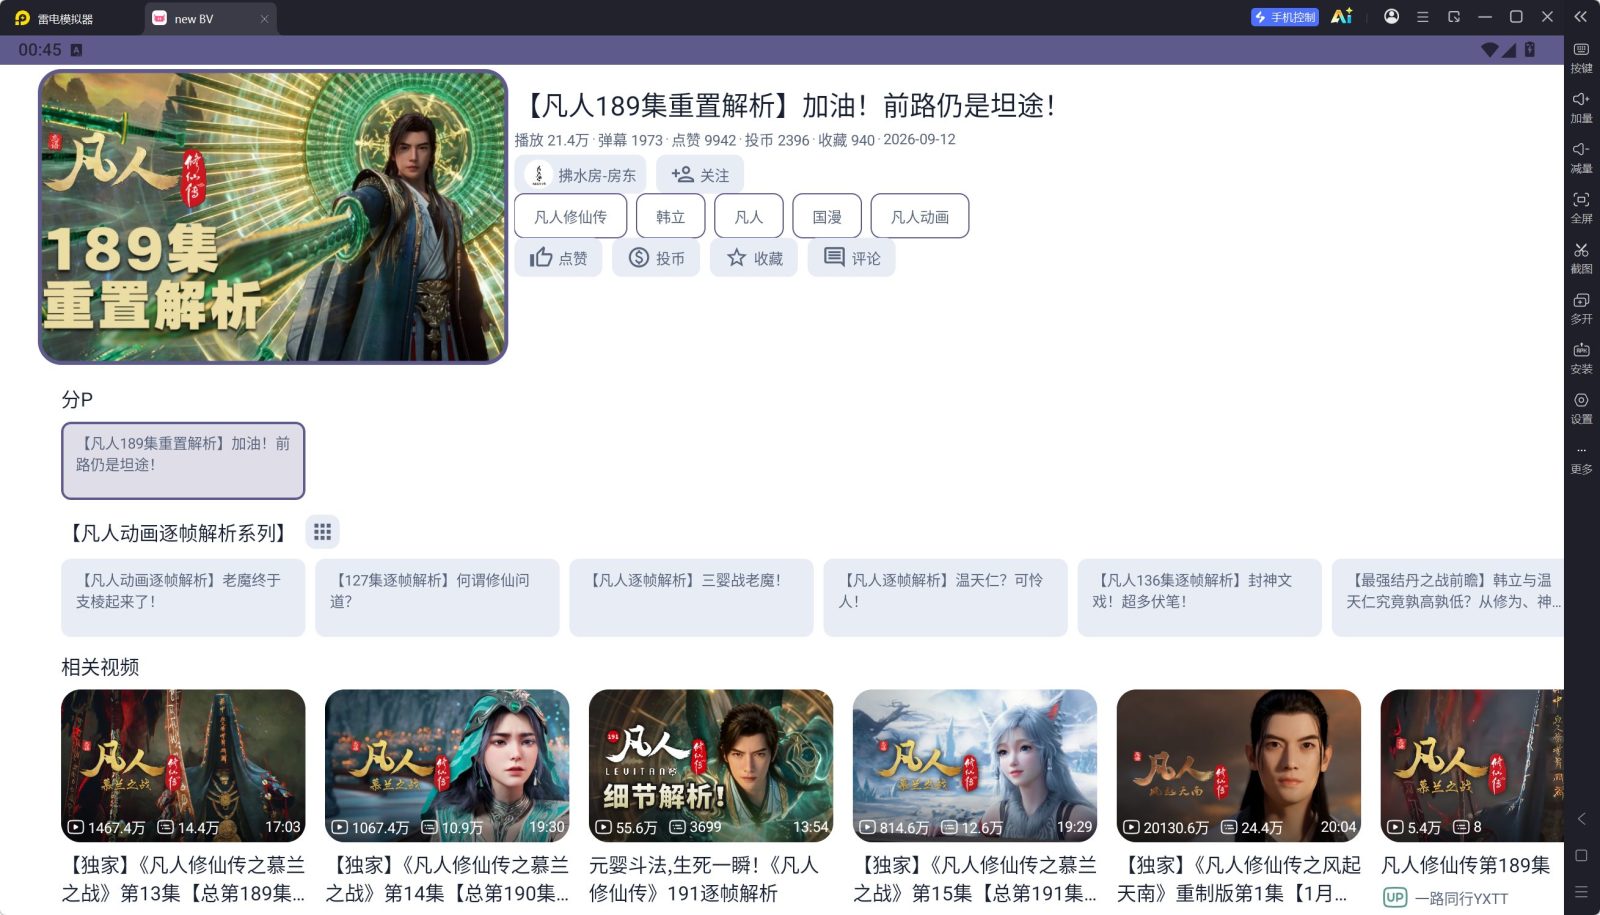
Task: Open series item 最强结丹之战前瞻
Action: 1448,598
